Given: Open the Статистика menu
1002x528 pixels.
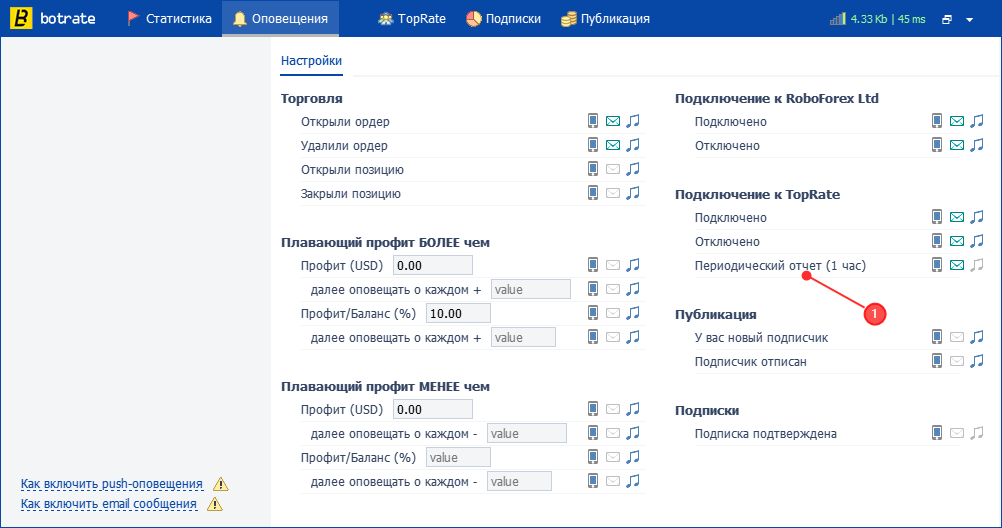Looking at the screenshot, I should (x=169, y=19).
